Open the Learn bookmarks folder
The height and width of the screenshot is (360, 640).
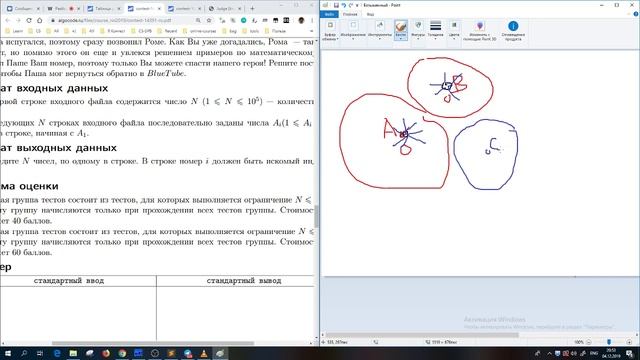point(14,31)
